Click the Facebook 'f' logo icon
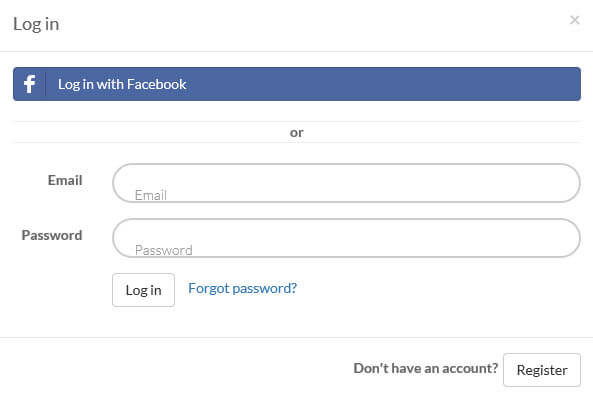This screenshot has width=593, height=398. click(x=29, y=84)
